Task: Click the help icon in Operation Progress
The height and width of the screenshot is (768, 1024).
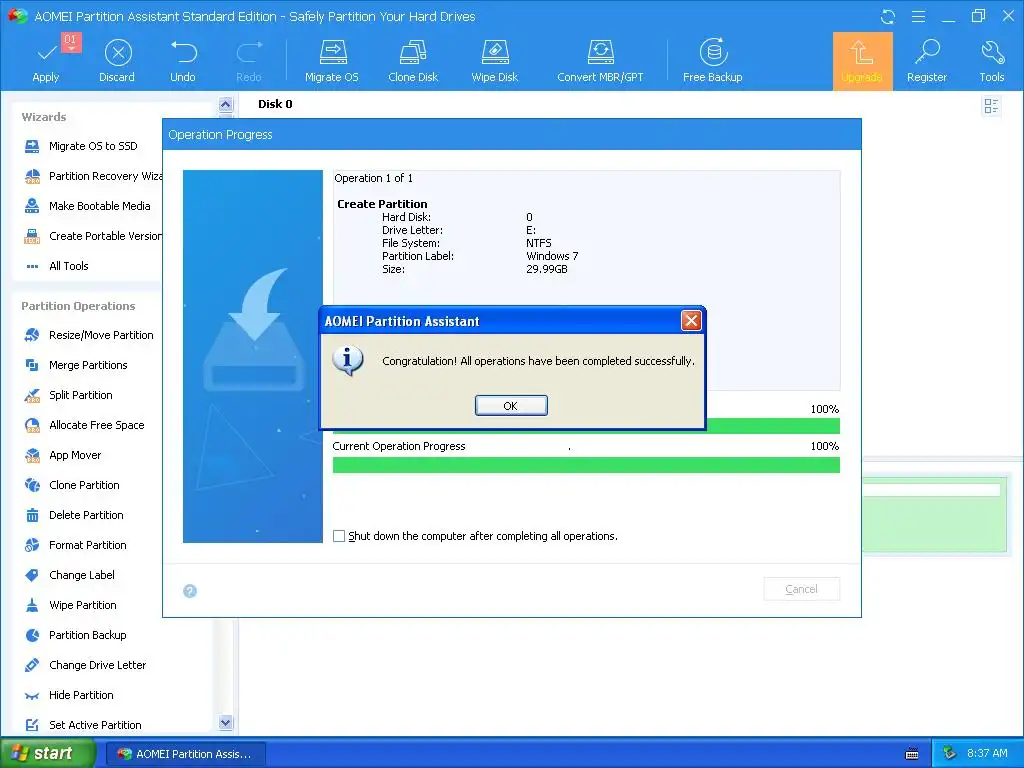Action: click(x=190, y=591)
